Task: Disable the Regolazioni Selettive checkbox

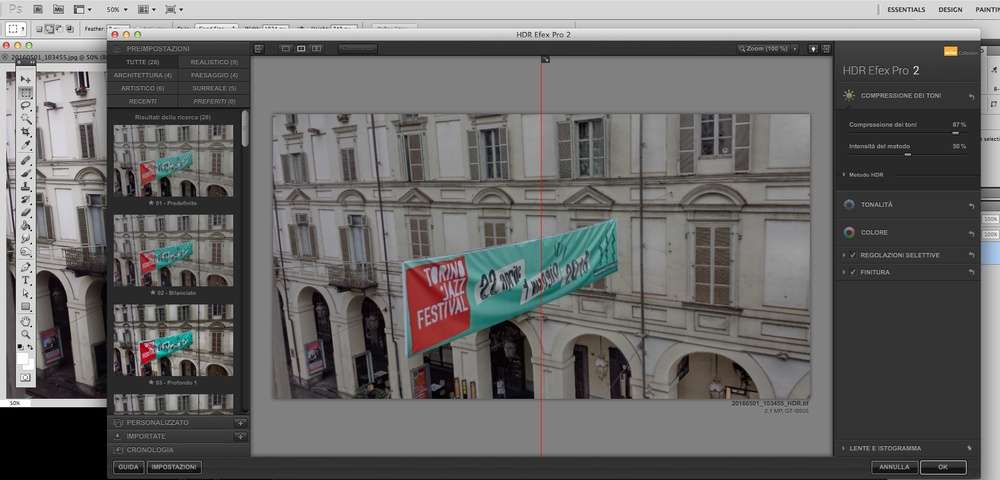Action: pyautogui.click(x=853, y=255)
